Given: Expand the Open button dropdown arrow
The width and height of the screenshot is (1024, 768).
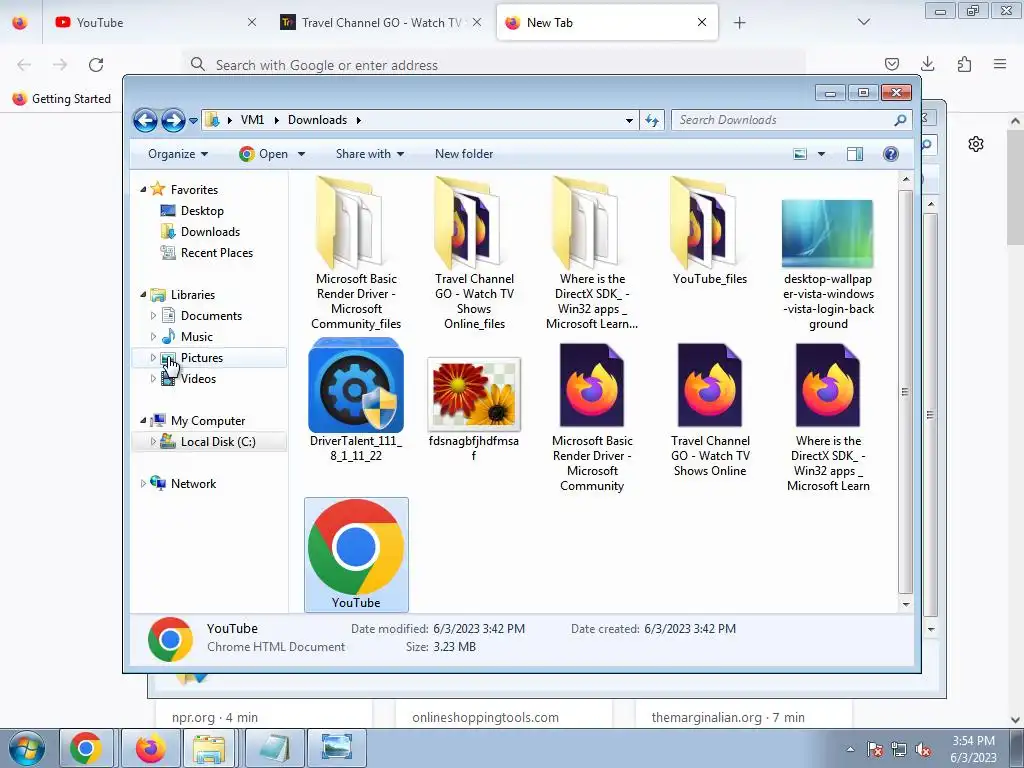Looking at the screenshot, I should click(301, 154).
